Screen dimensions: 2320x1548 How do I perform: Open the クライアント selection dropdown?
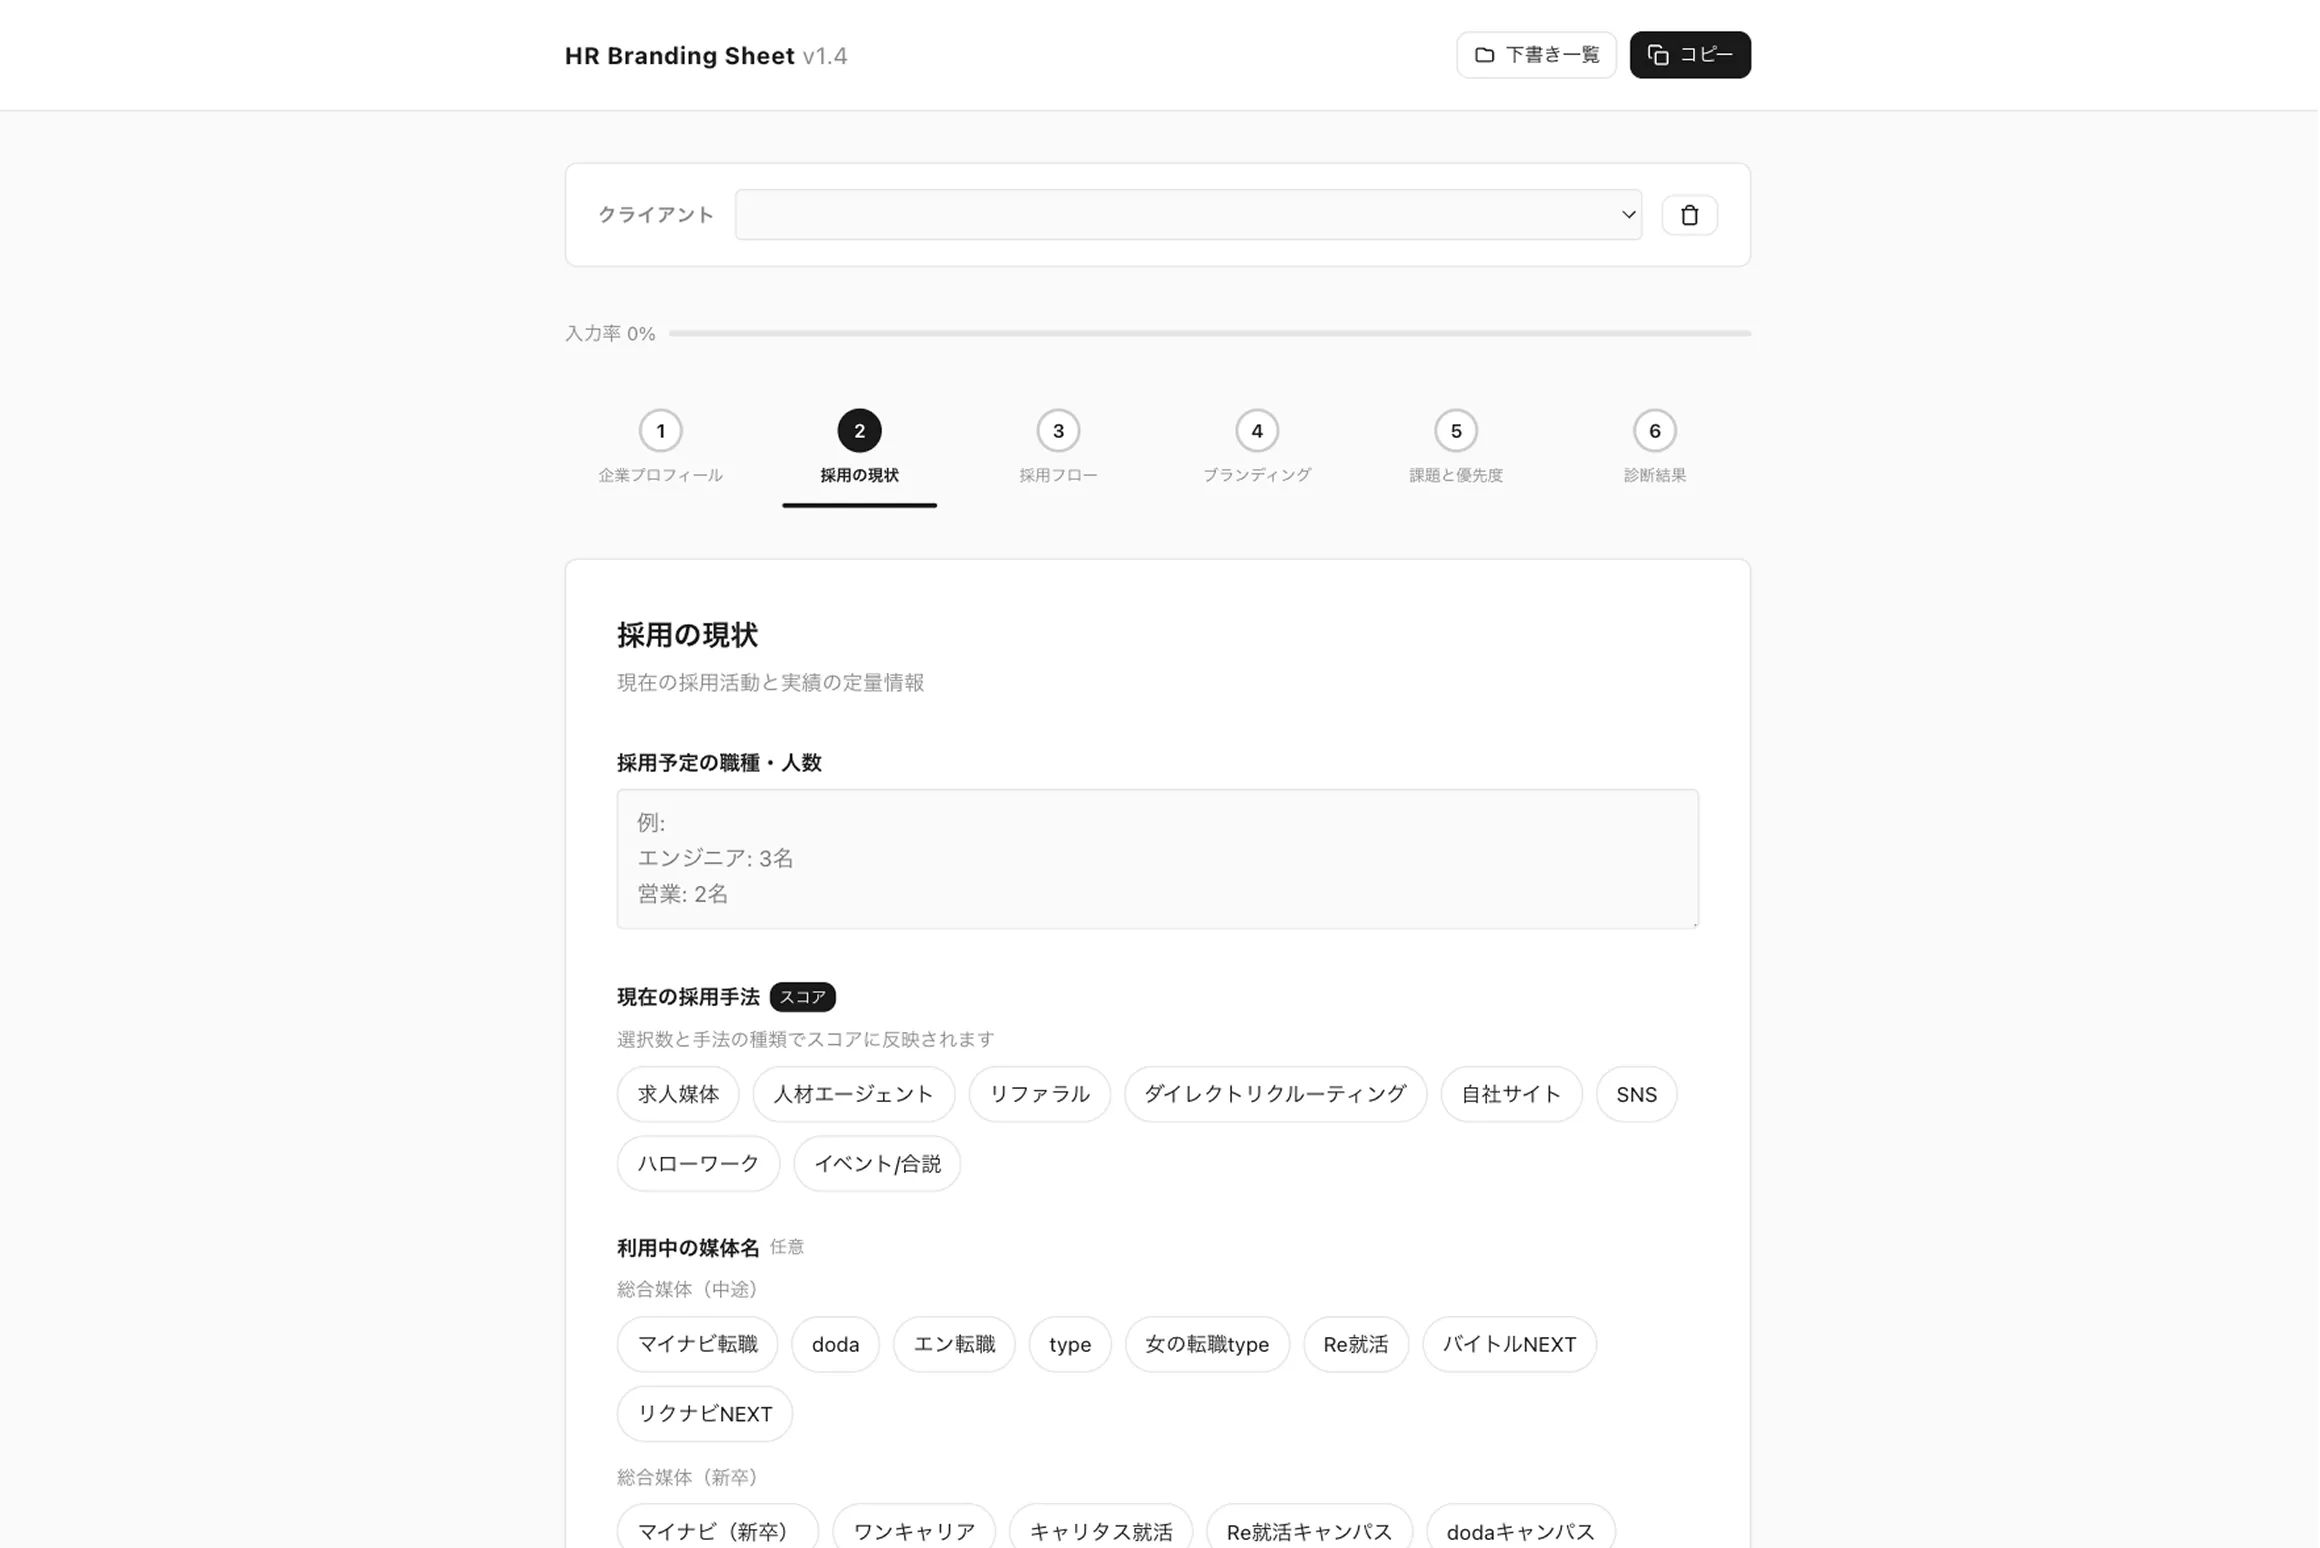click(1188, 214)
